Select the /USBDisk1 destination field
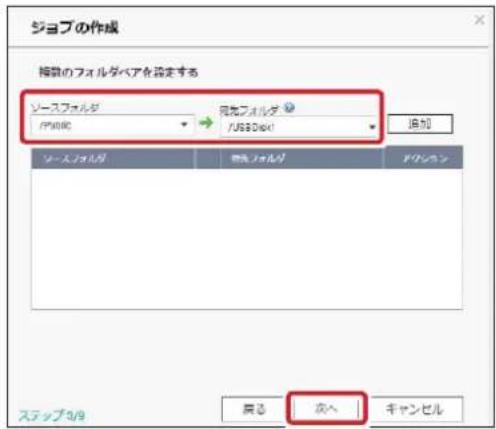 299,127
